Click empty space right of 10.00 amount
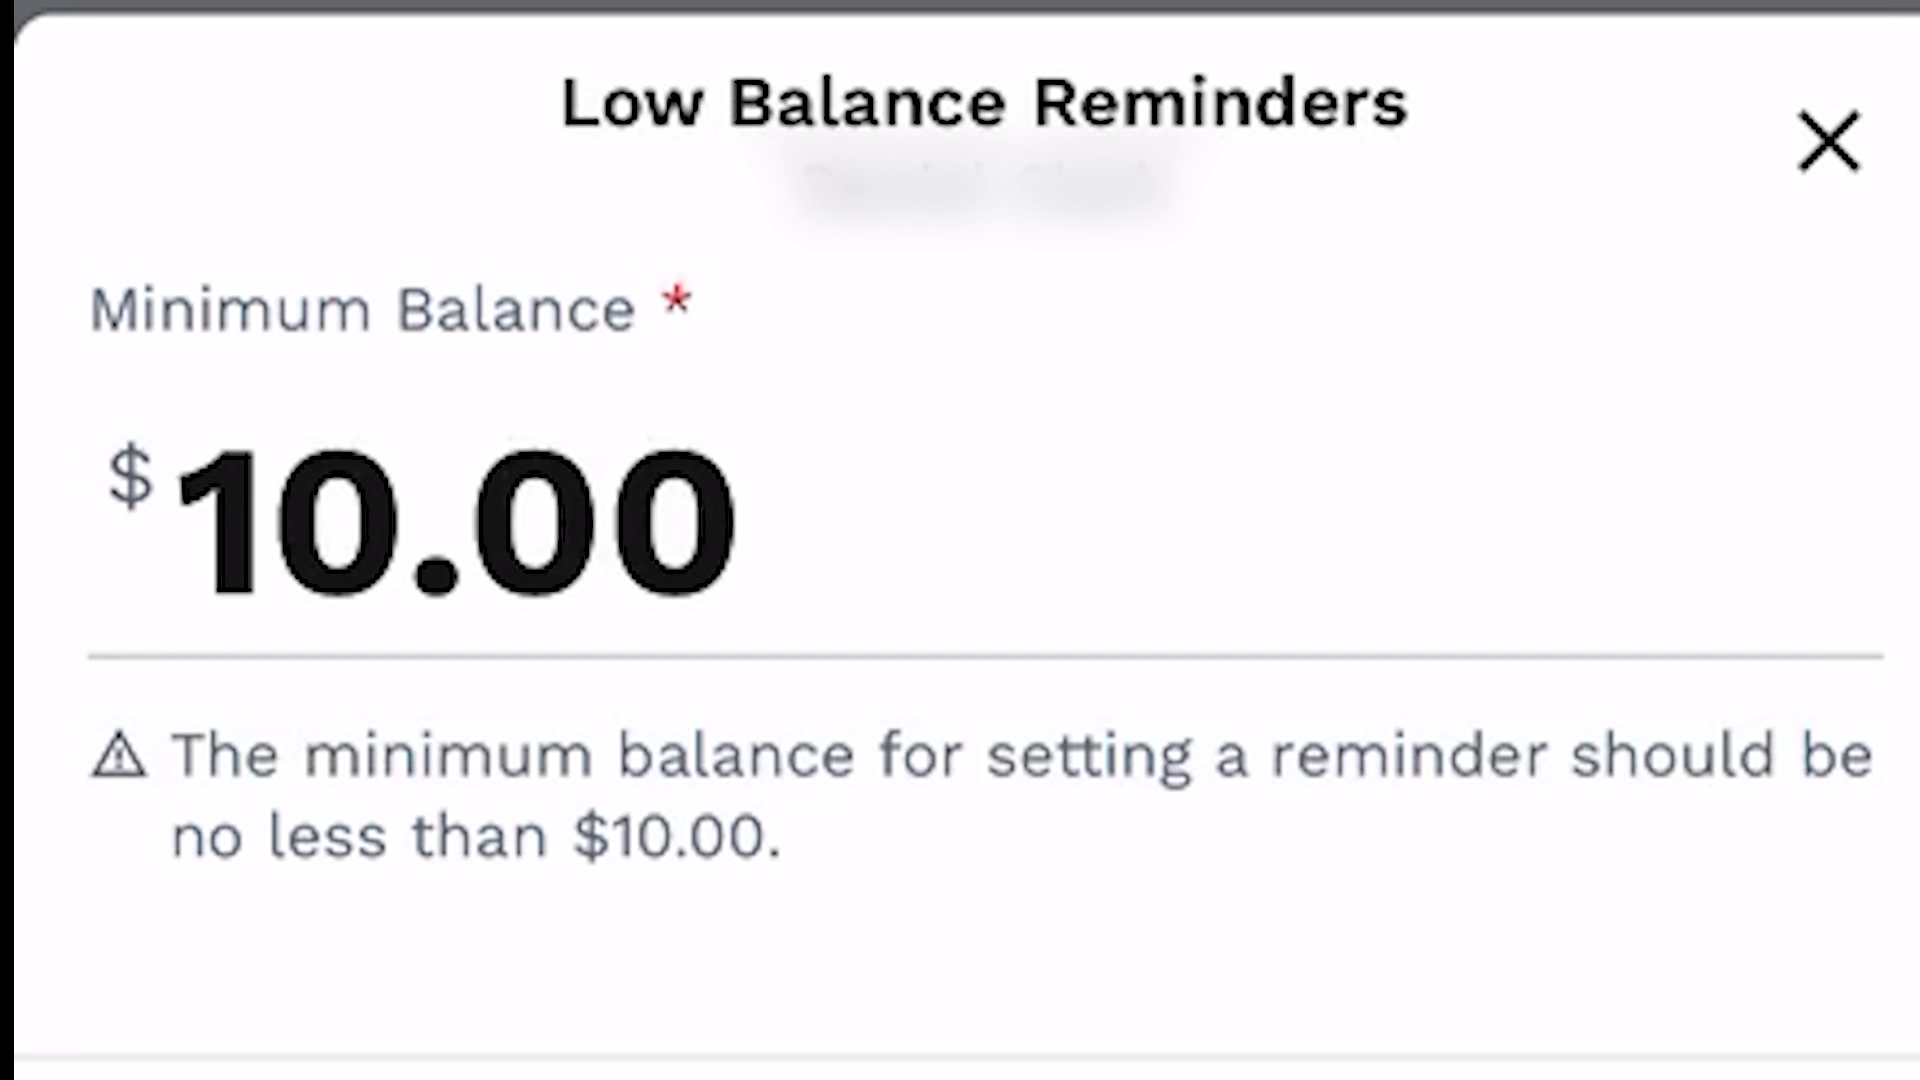1920x1080 pixels. click(1300, 522)
